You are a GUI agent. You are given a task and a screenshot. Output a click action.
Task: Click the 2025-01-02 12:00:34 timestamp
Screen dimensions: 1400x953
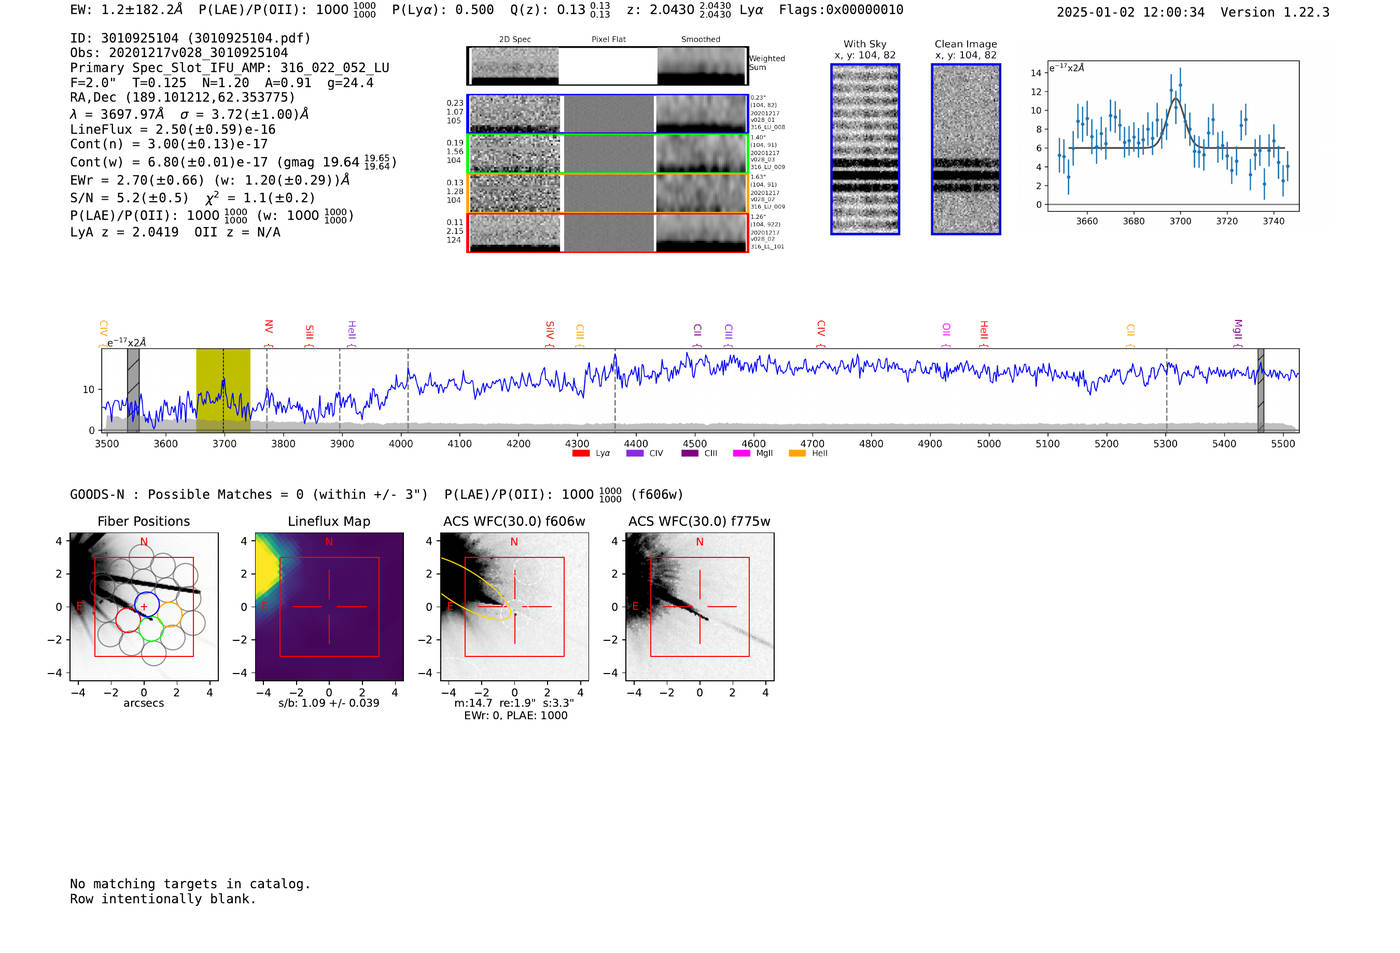(1131, 12)
